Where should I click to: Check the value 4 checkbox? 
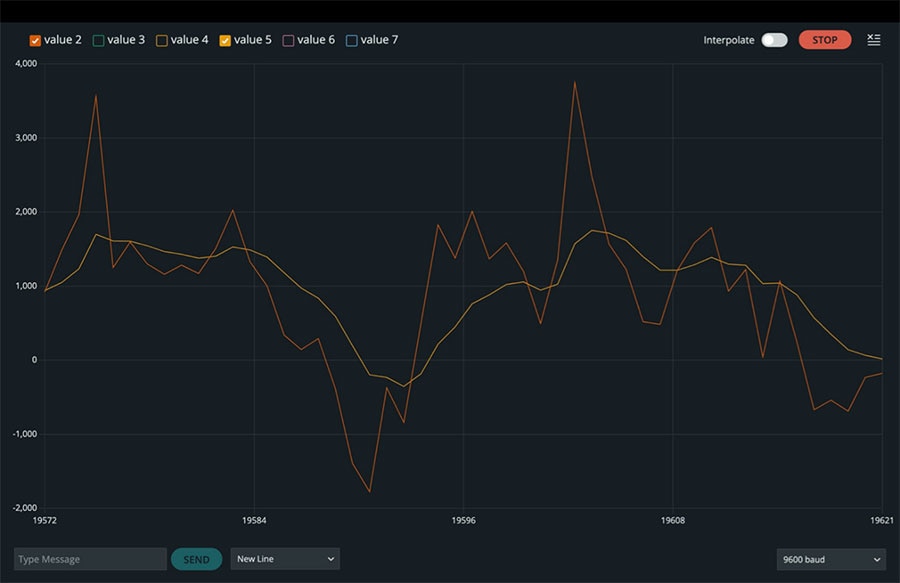(162, 40)
